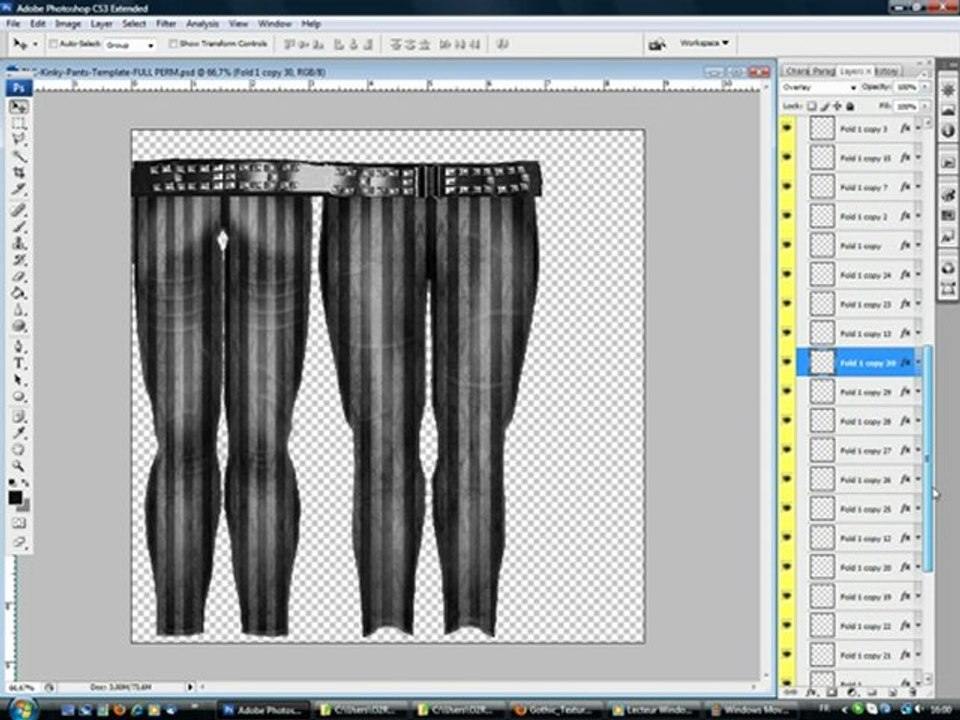Toggle Quick Mask mode in toolbox
960x720 pixels.
click(19, 523)
